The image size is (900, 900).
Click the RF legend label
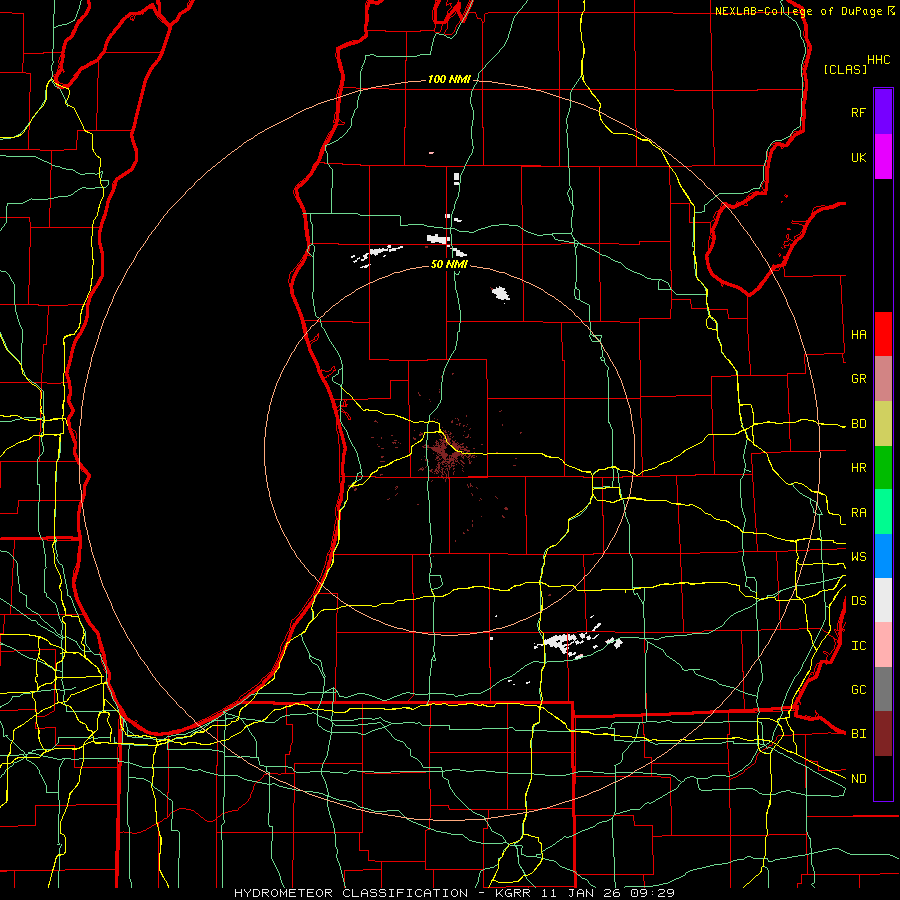(x=858, y=112)
